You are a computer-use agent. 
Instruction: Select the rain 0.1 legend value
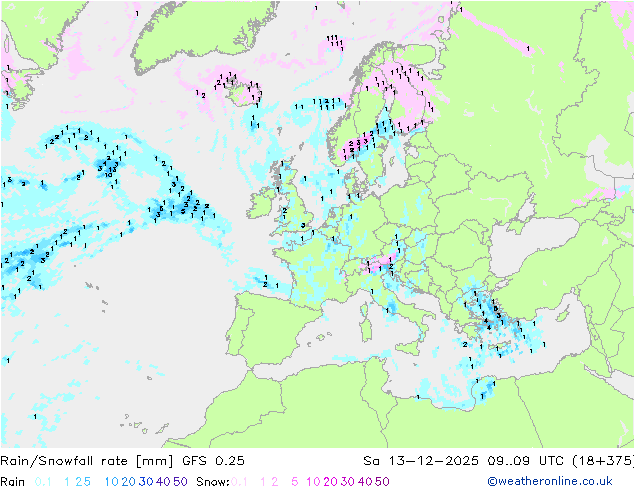(x=43, y=482)
